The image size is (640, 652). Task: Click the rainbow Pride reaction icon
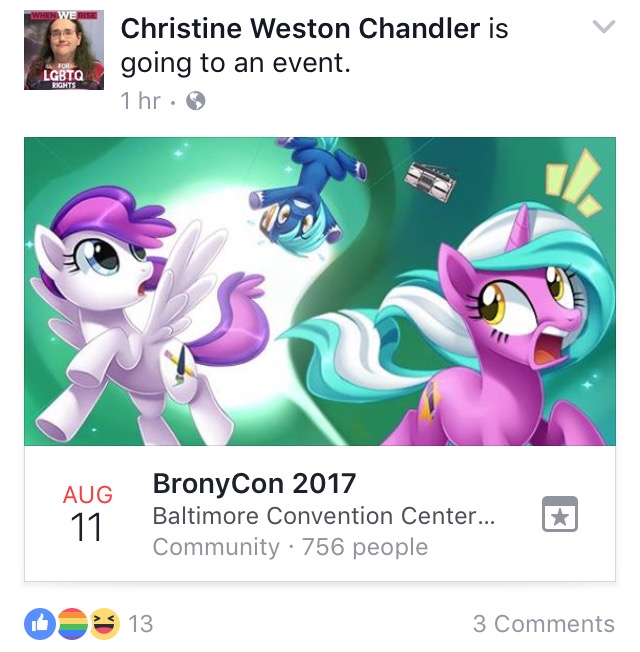coord(72,624)
